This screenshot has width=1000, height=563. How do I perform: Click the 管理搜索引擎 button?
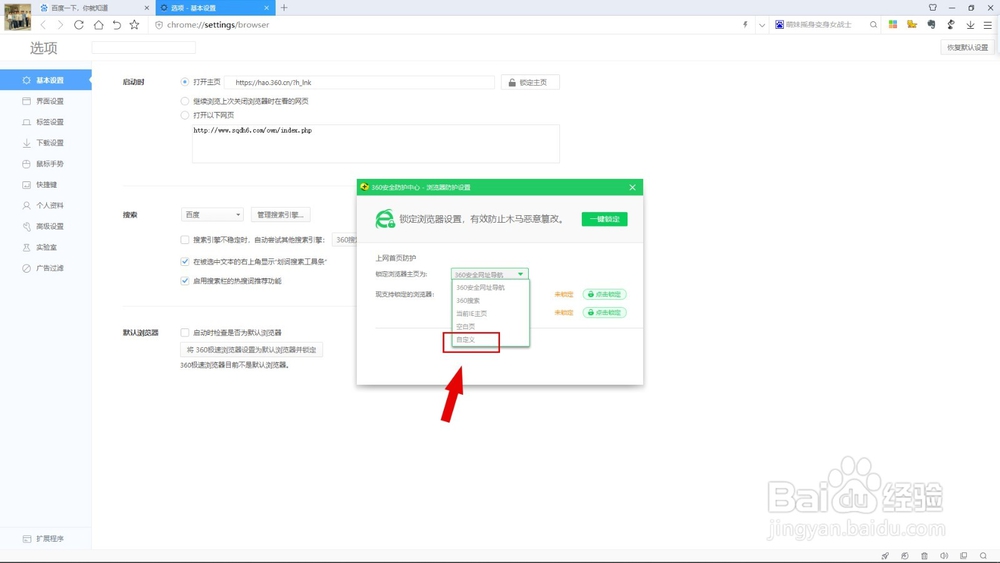280,215
